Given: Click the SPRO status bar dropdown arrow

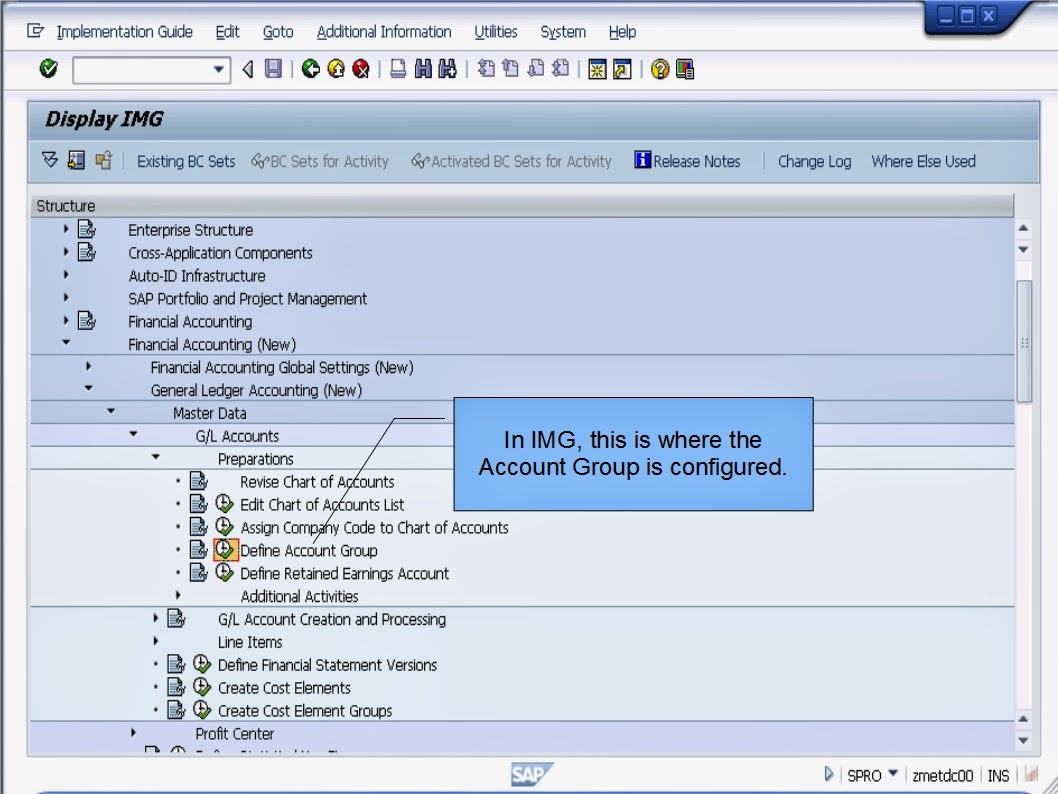Looking at the screenshot, I should click(x=893, y=773).
